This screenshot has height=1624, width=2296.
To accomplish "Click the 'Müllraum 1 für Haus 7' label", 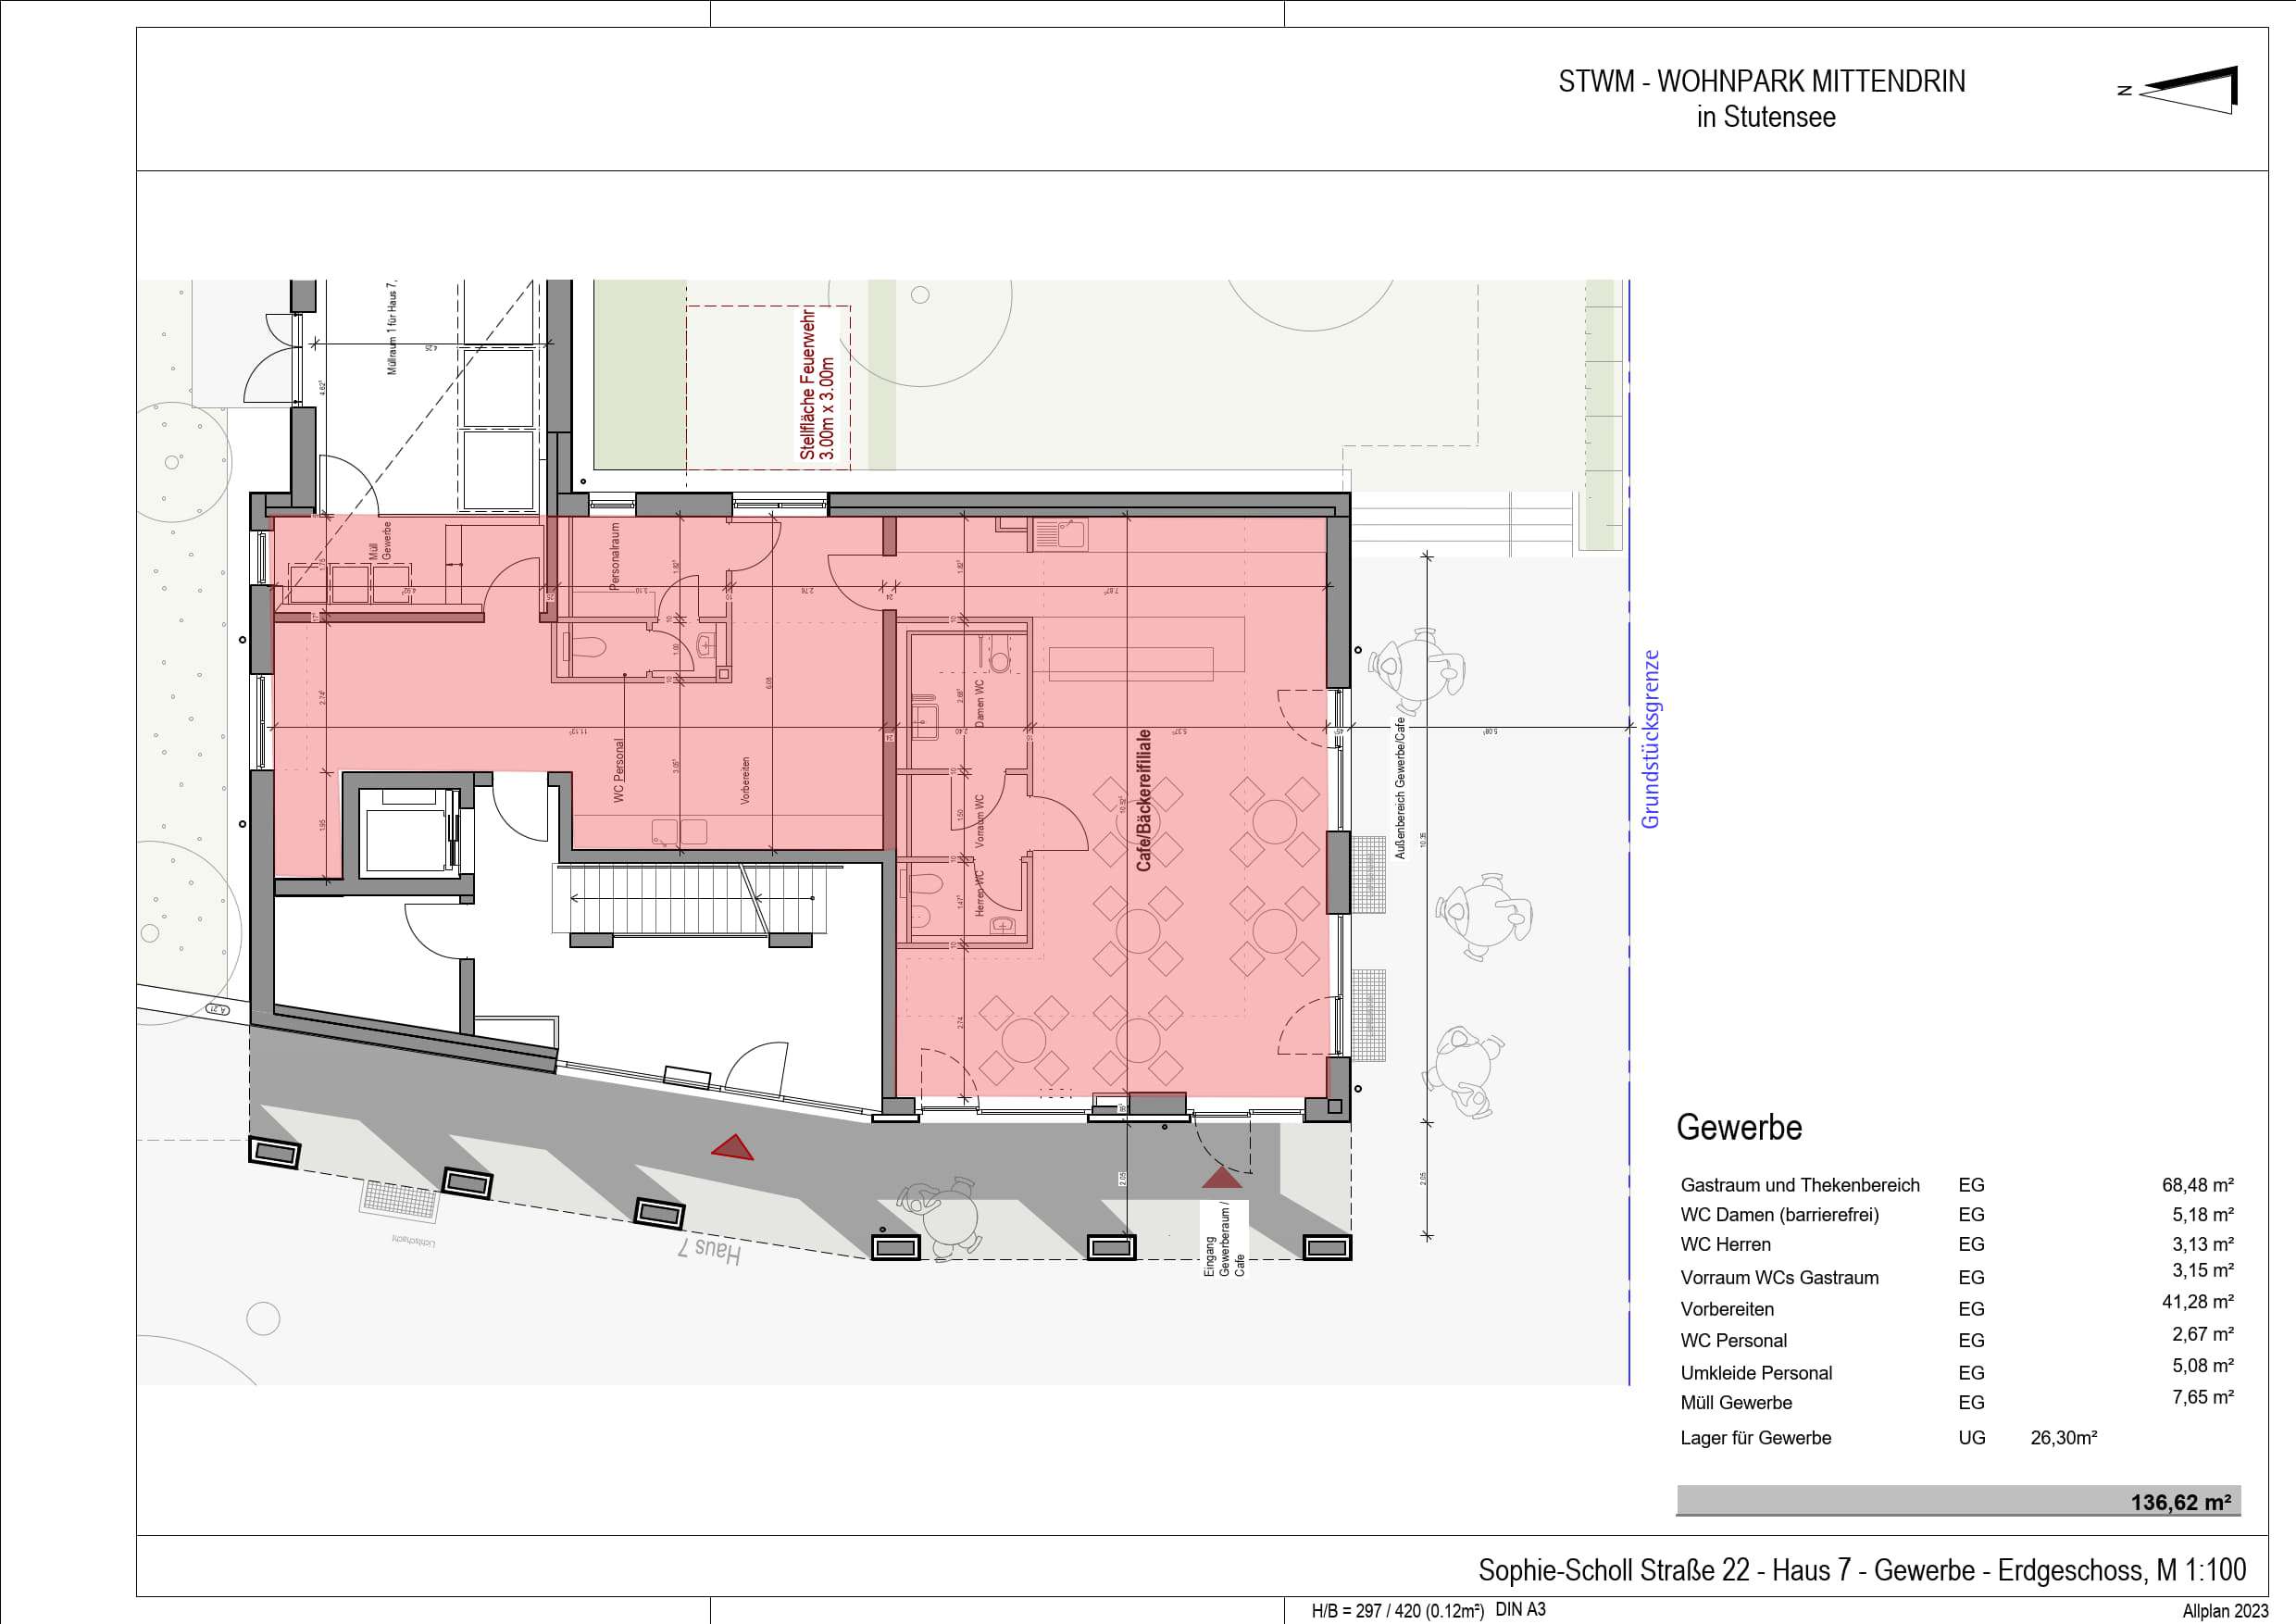I will pos(392,327).
